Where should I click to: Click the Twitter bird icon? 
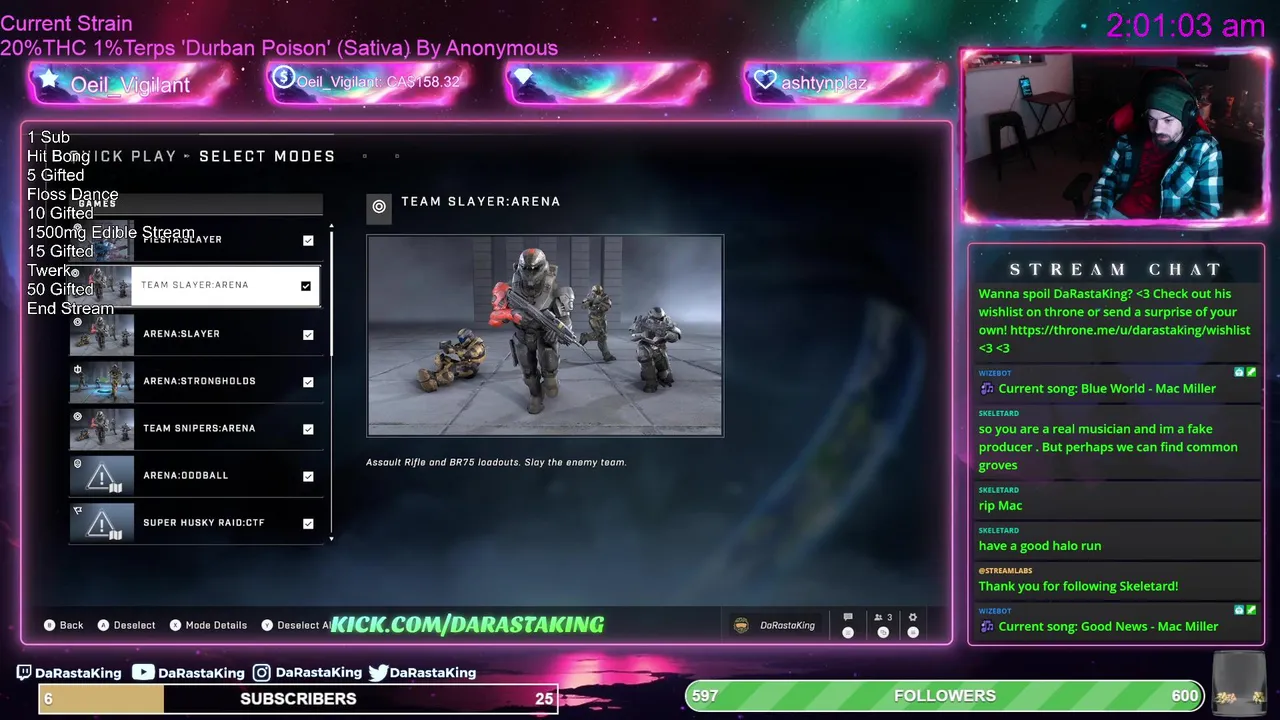pyautogui.click(x=378, y=673)
